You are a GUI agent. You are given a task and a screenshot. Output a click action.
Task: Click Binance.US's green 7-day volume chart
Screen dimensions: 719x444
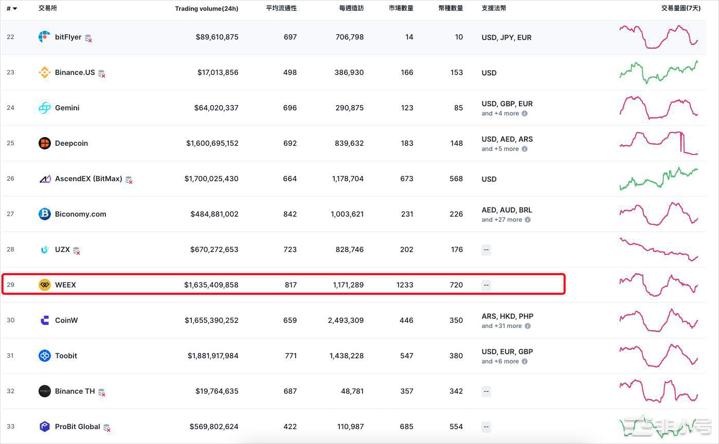658,72
